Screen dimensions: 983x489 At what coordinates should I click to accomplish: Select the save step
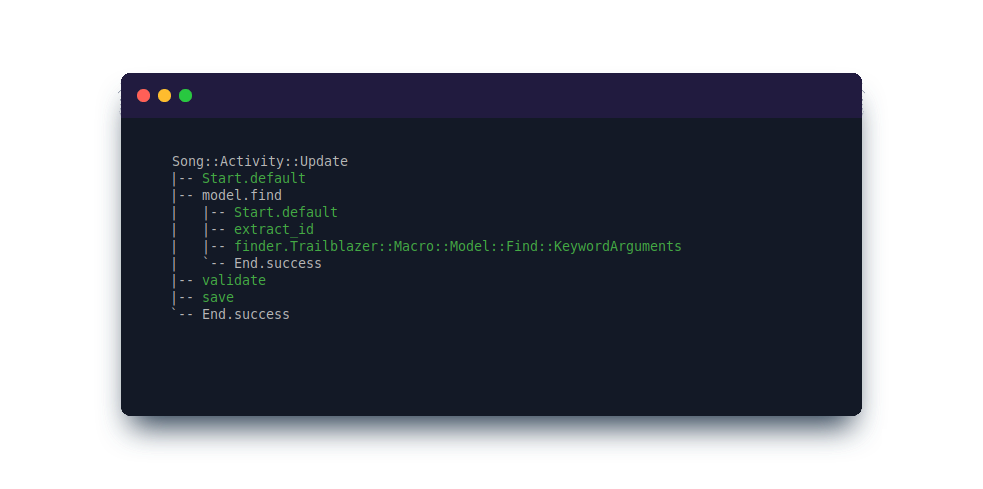click(x=218, y=297)
